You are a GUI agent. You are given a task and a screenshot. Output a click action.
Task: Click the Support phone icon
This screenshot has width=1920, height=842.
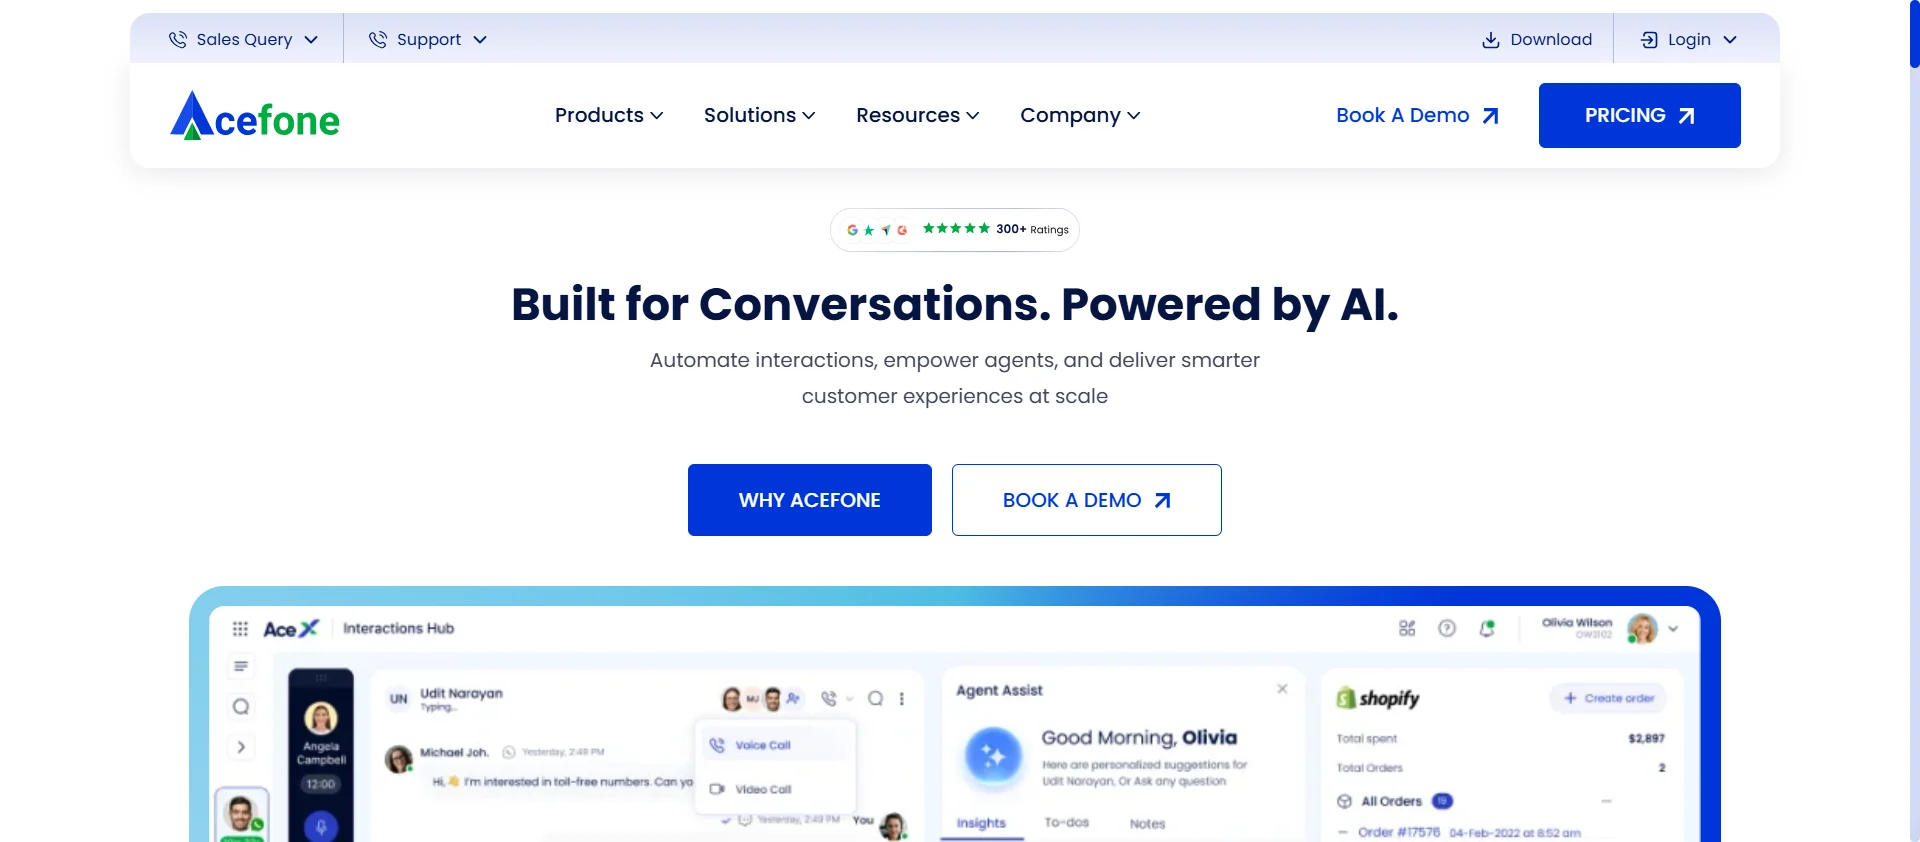tap(377, 39)
